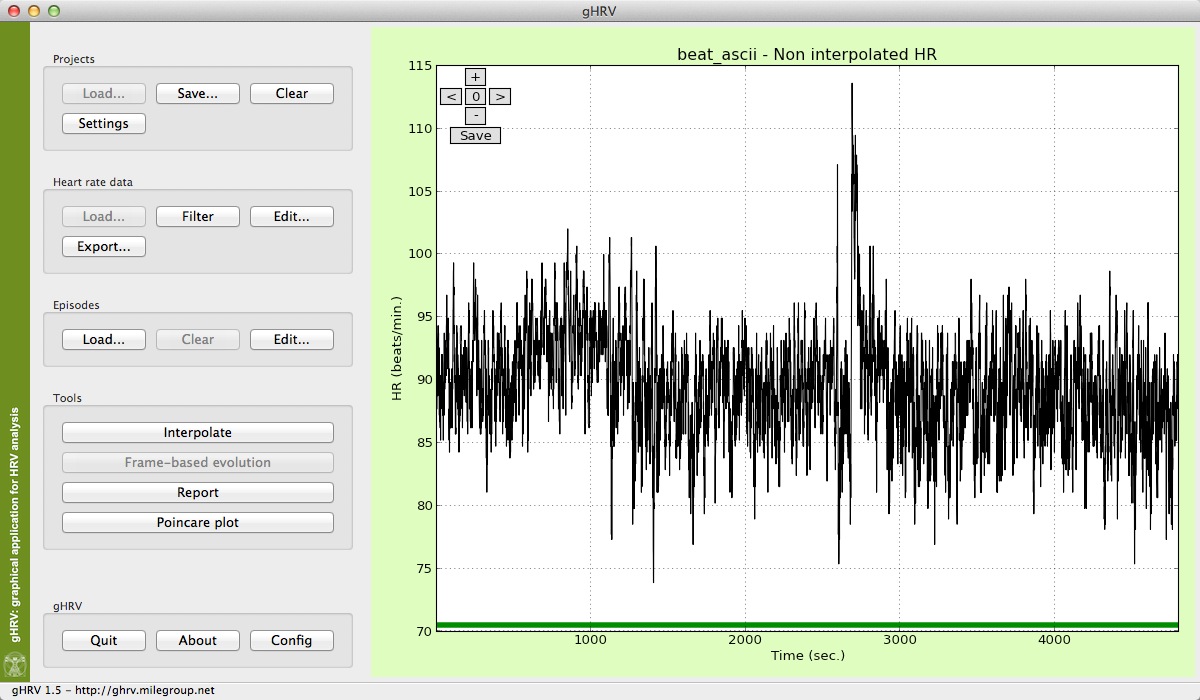Open the Config dialog
1200x700 pixels.
coord(292,640)
